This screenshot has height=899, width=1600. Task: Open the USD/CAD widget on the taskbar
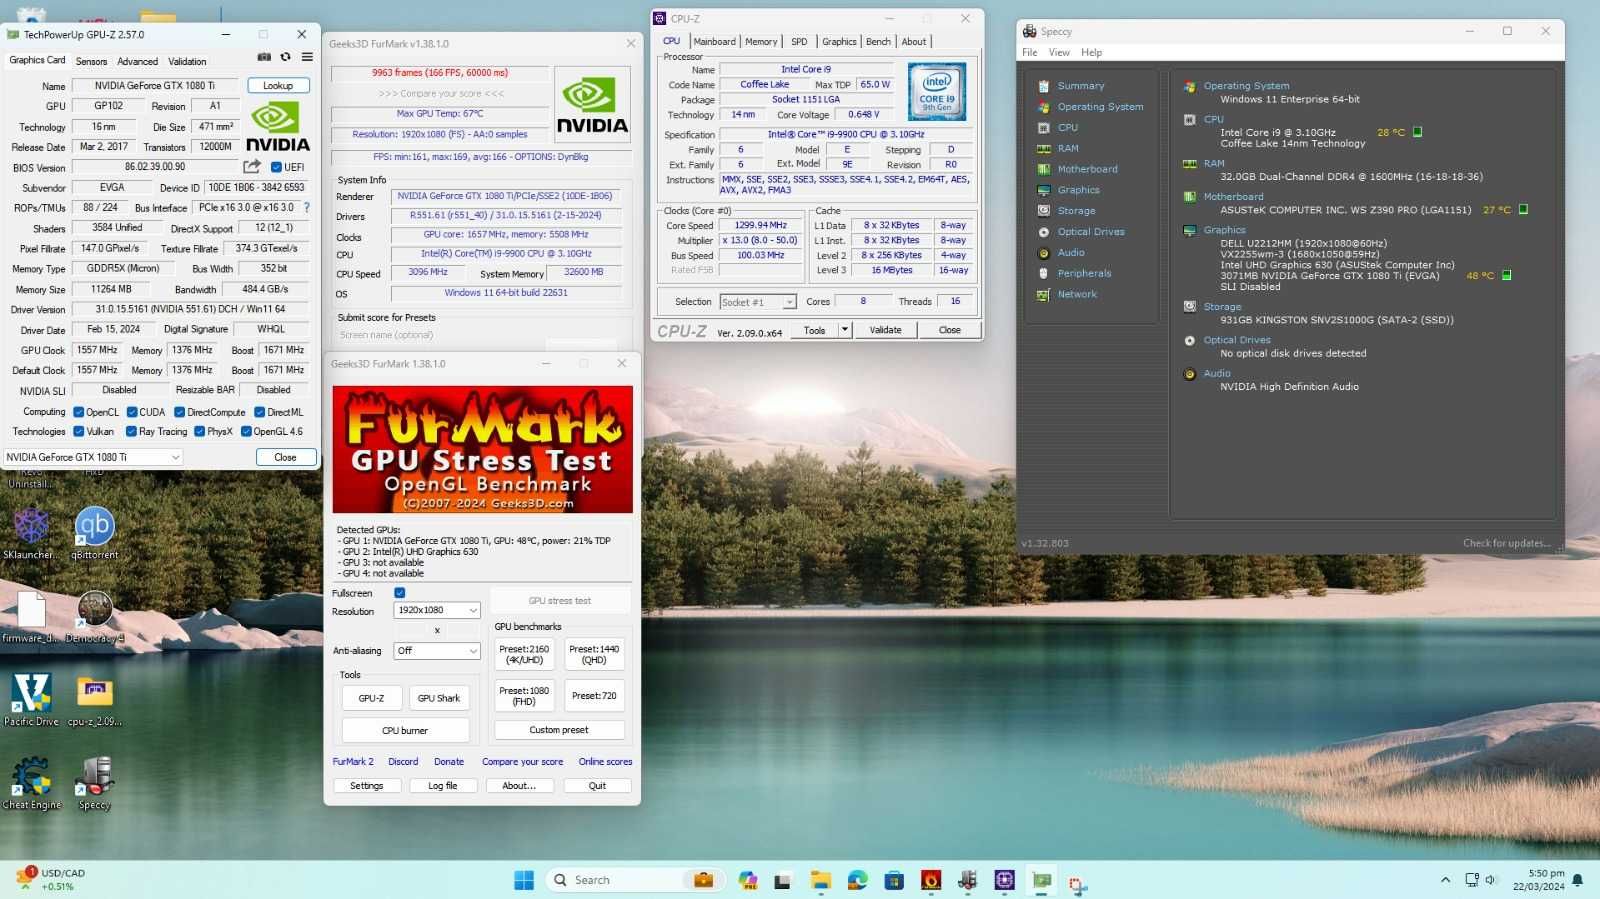tap(50, 880)
